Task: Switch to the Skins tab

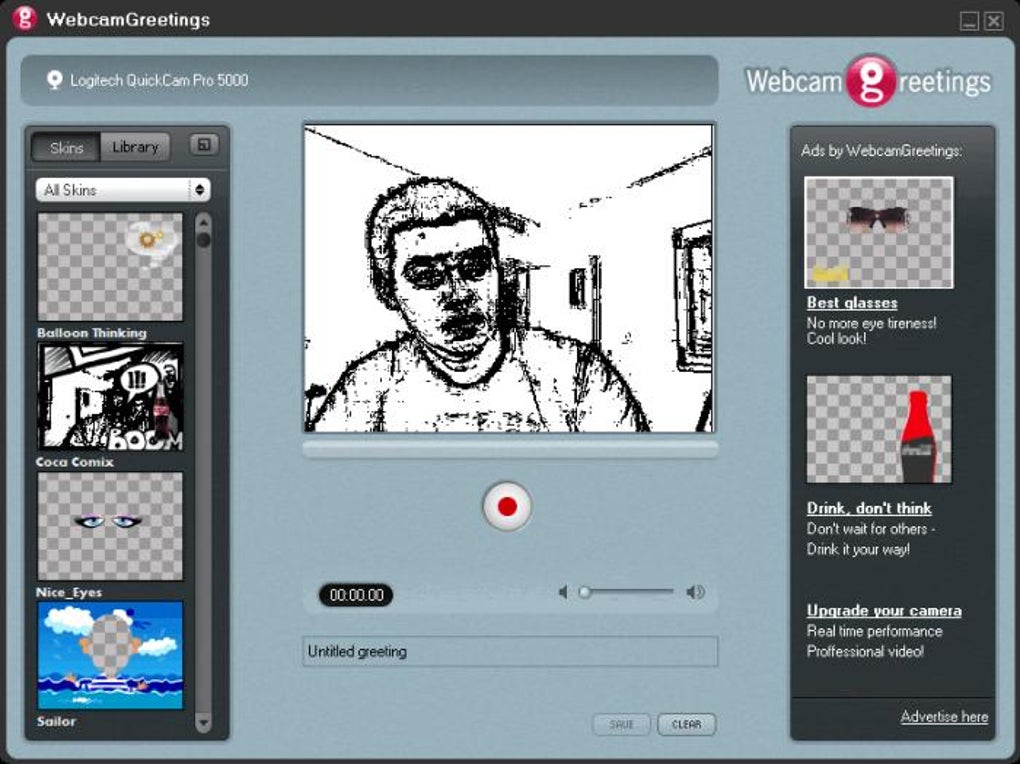Action: (66, 147)
